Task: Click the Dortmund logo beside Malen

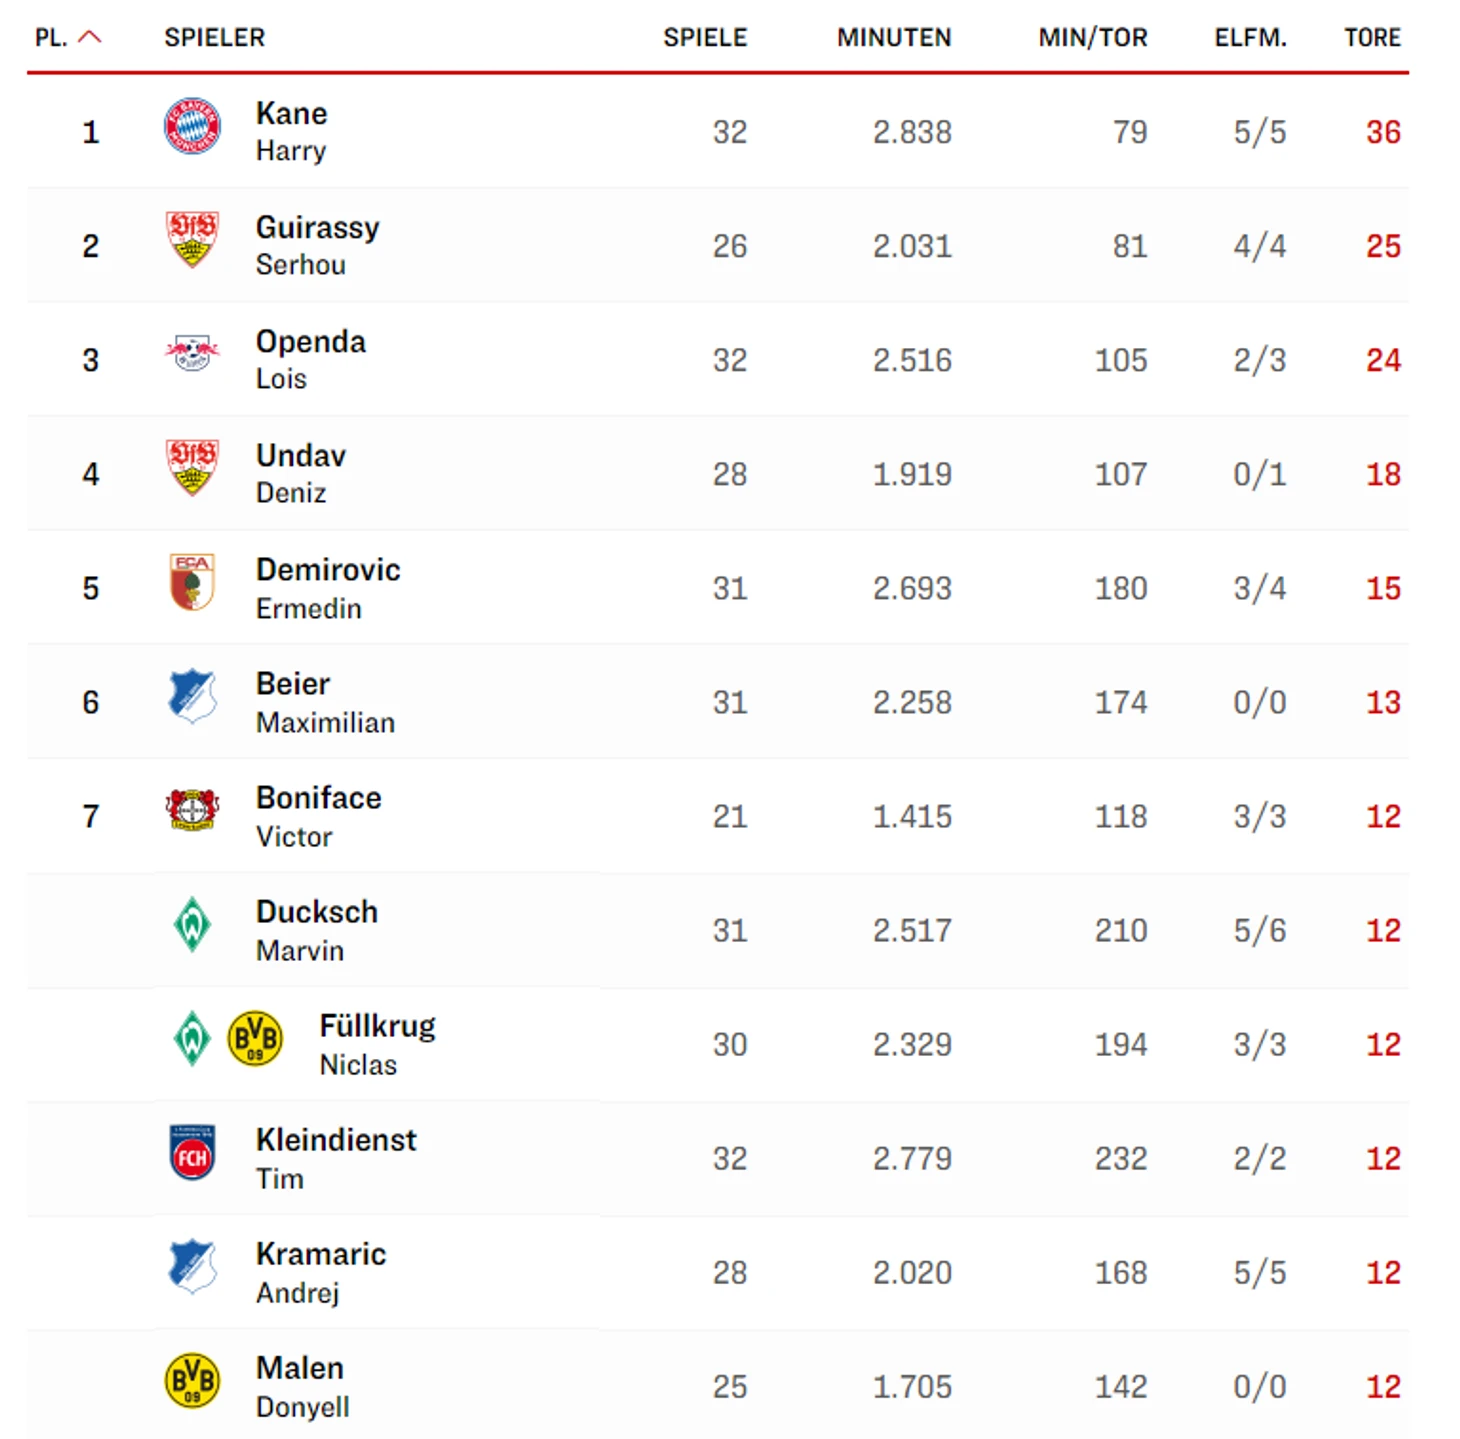Action: point(192,1381)
